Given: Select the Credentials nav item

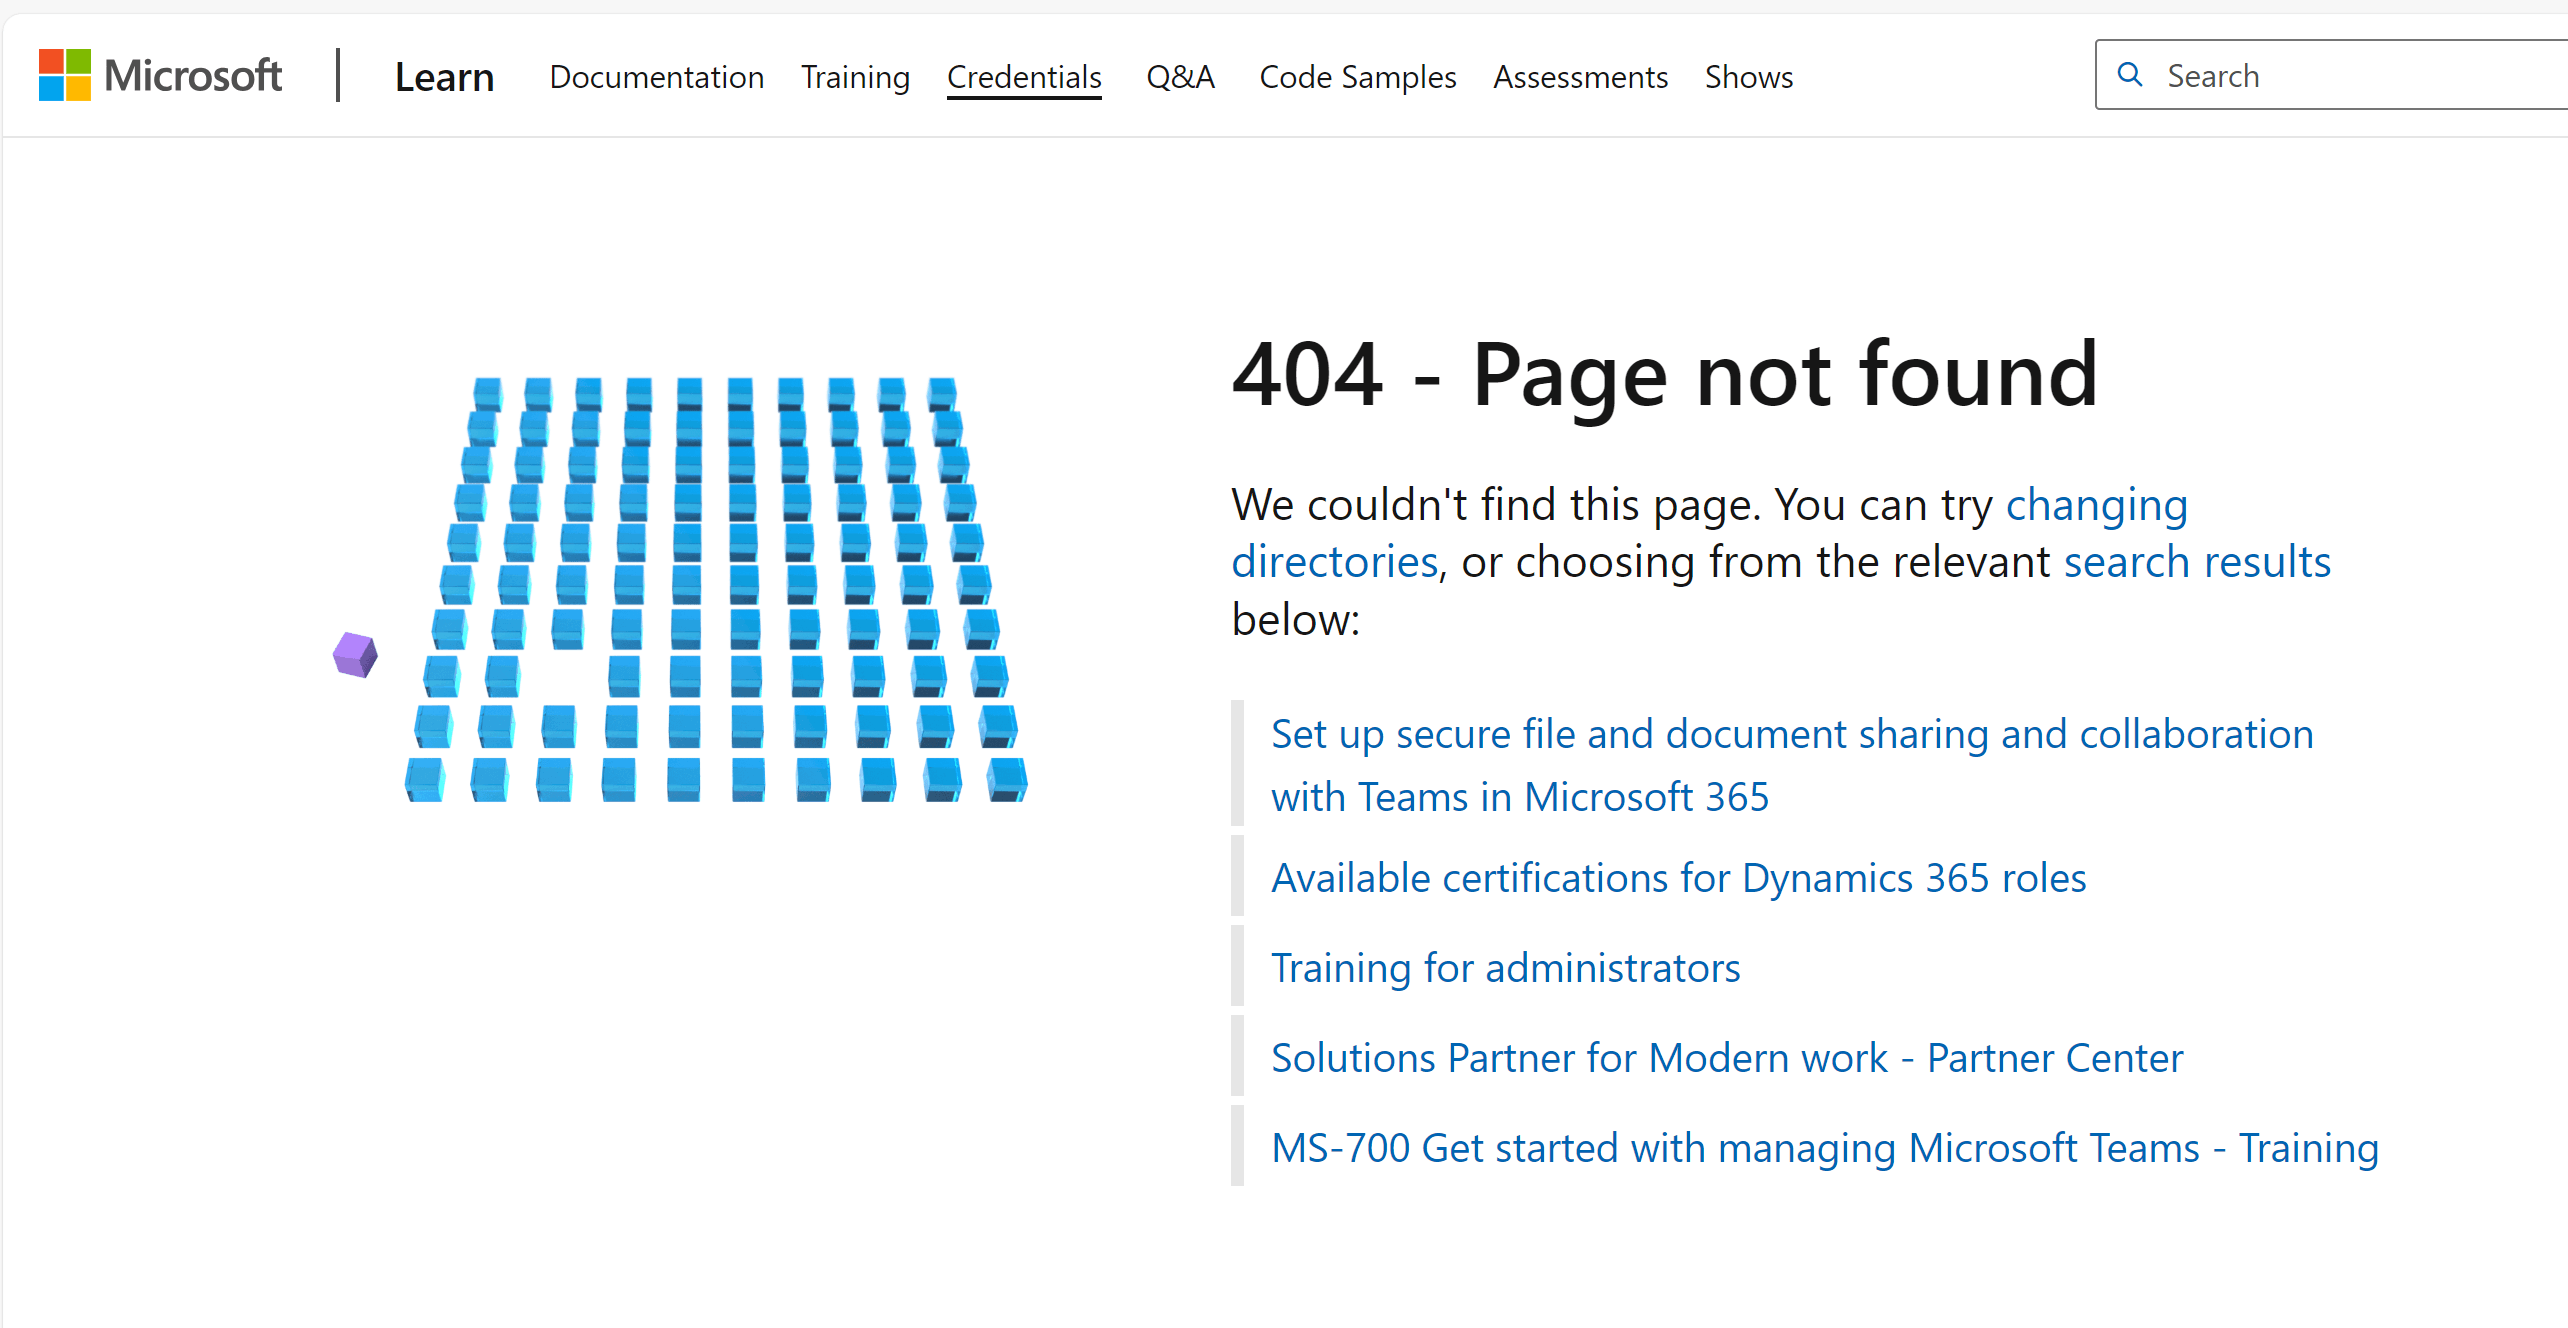Looking at the screenshot, I should (1024, 77).
